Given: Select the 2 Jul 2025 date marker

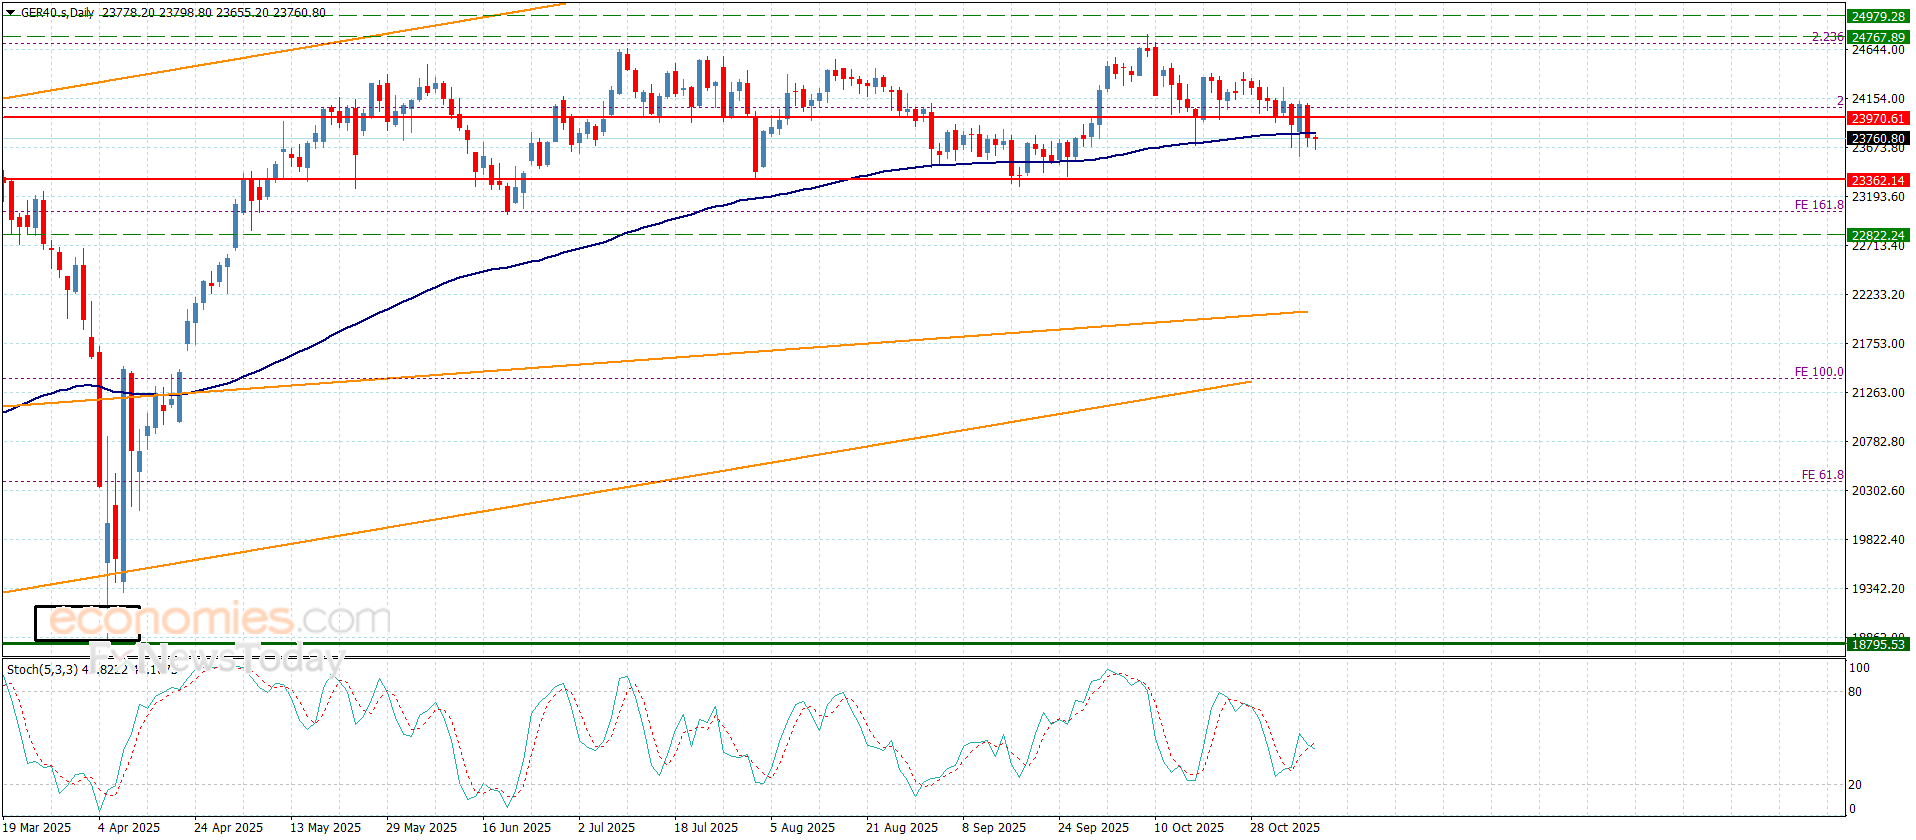Looking at the screenshot, I should click(606, 827).
